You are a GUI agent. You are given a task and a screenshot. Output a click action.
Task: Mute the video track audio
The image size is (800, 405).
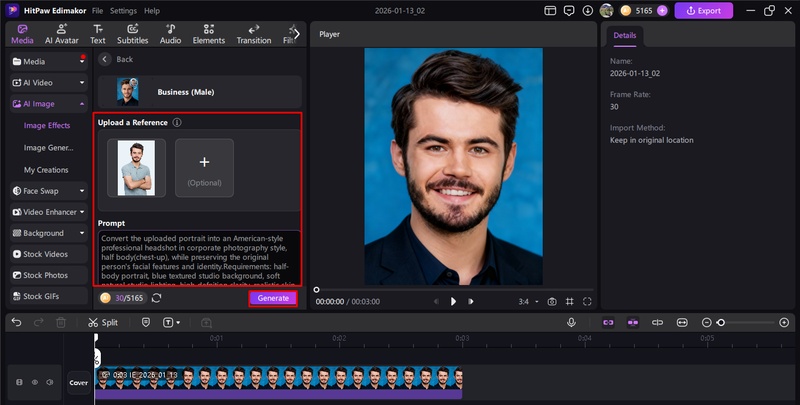point(50,382)
